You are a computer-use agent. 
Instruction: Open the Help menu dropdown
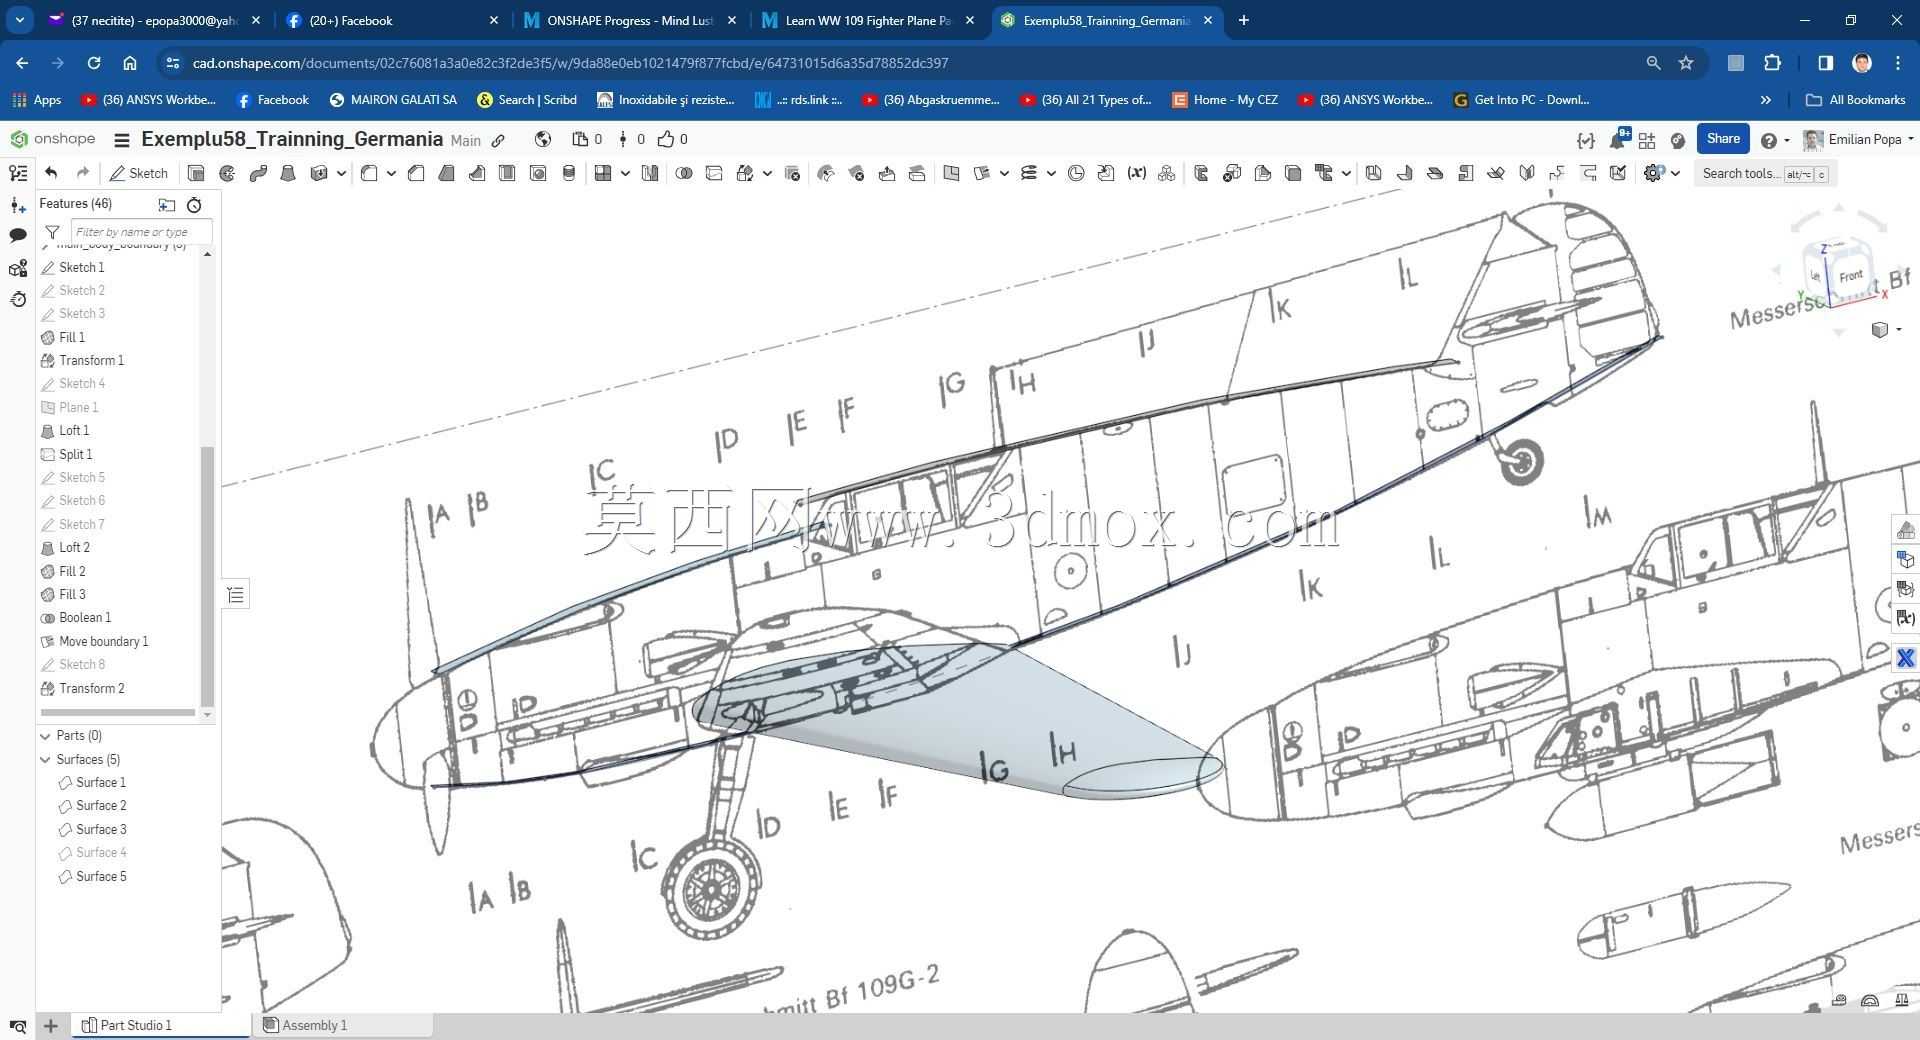1775,140
